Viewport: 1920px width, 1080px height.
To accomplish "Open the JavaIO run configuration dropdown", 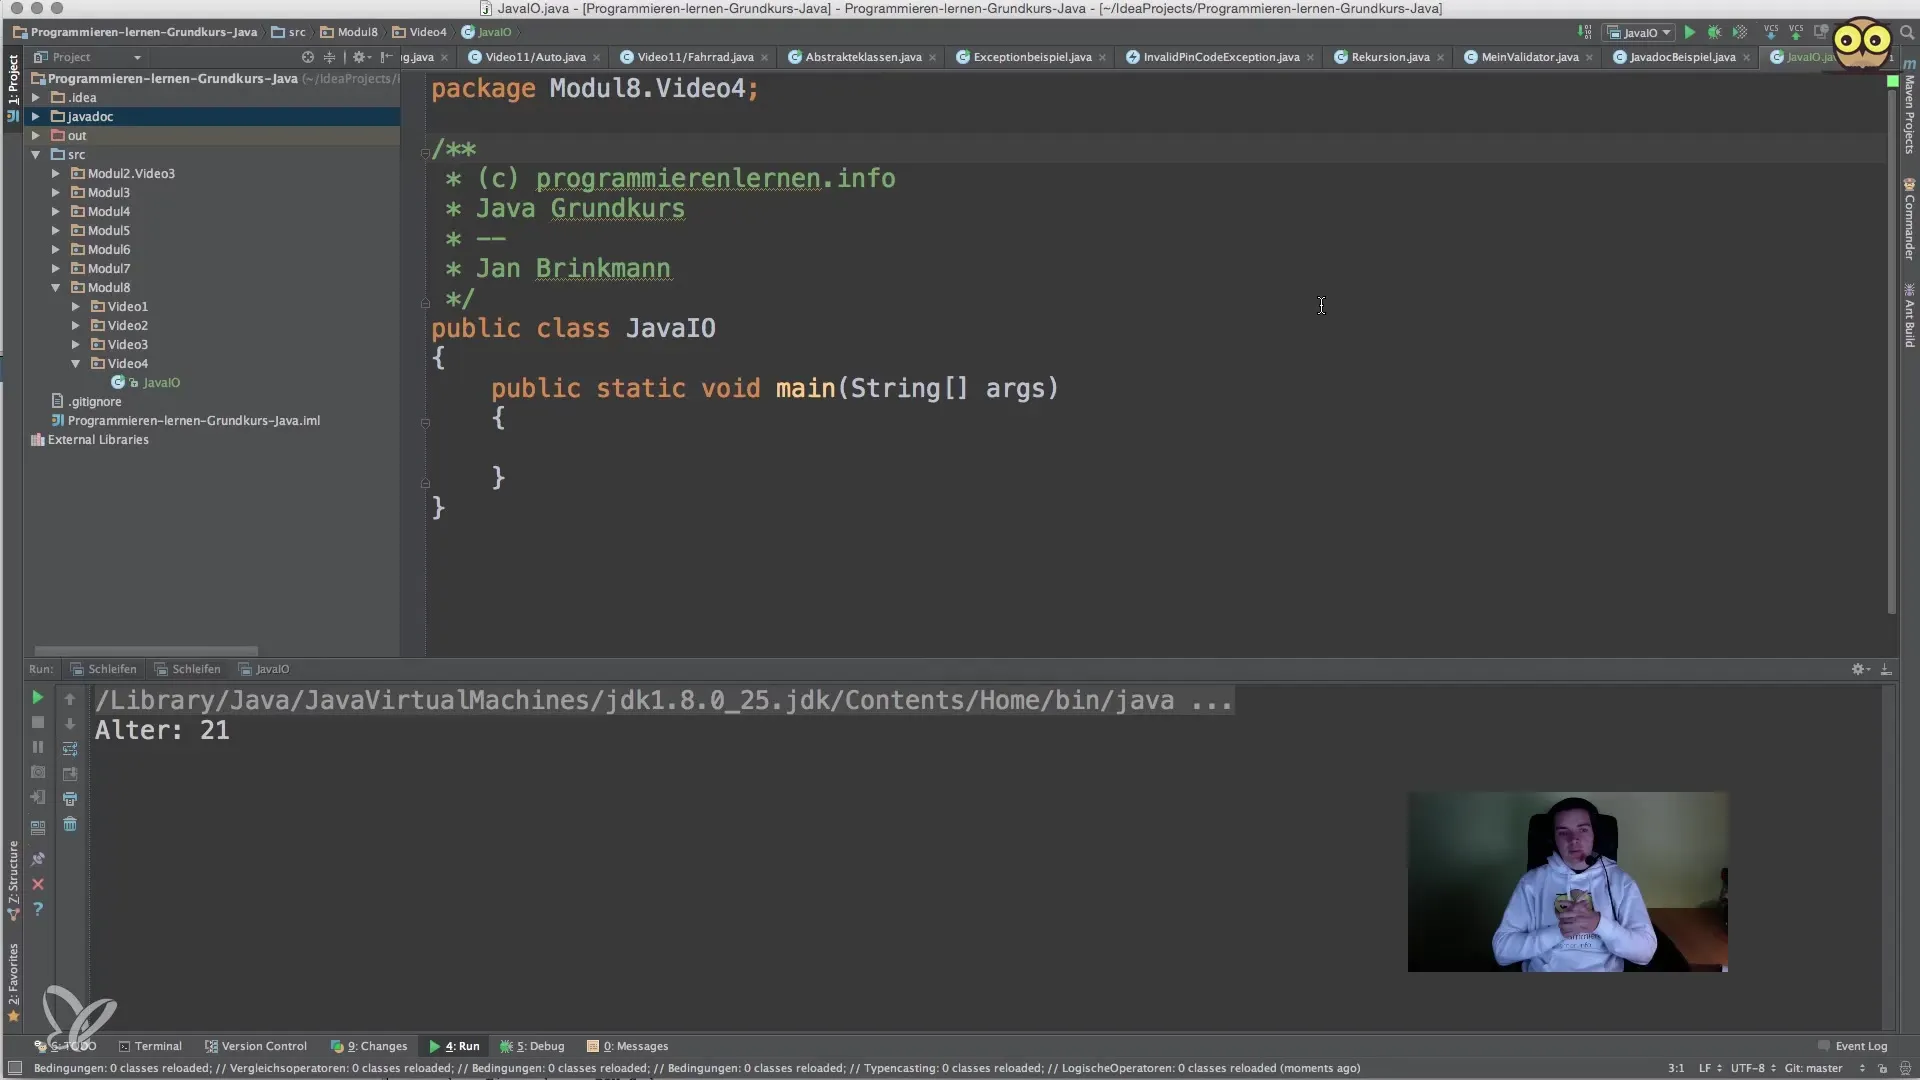I will tap(1640, 33).
